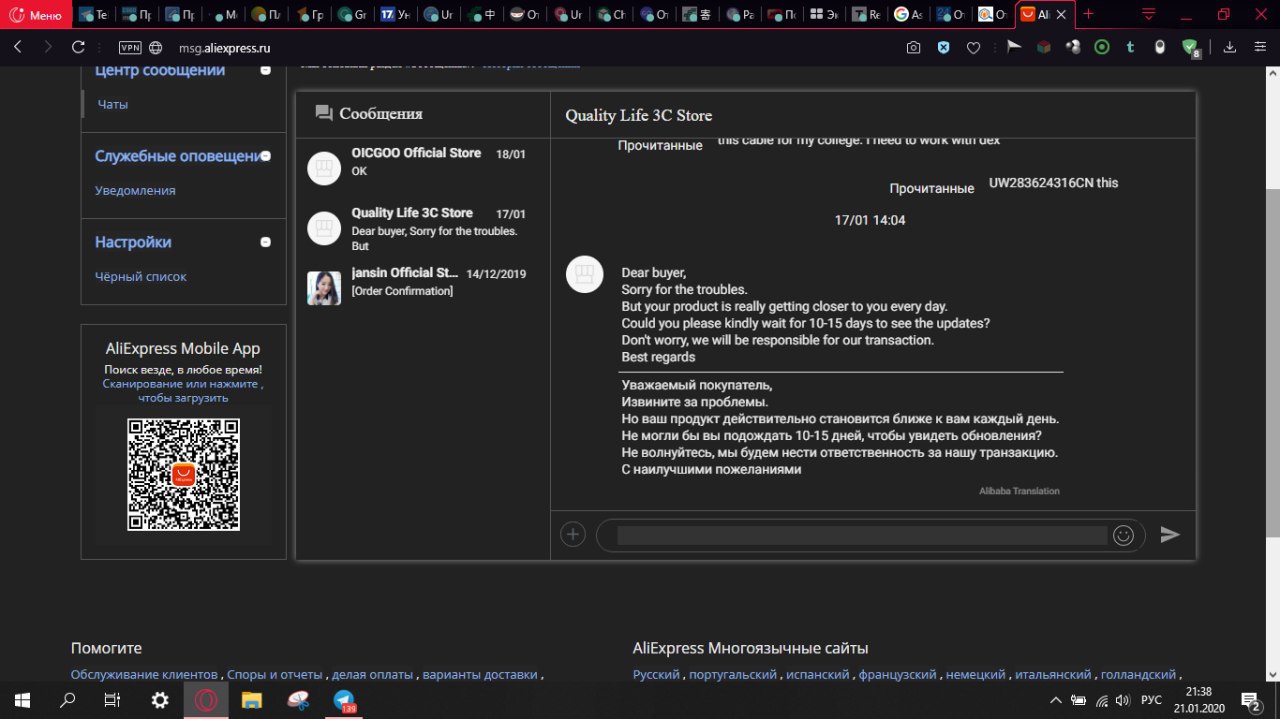1280x719 pixels.
Task: Focus the msg.aliexpress.ru address field
Action: click(225, 47)
